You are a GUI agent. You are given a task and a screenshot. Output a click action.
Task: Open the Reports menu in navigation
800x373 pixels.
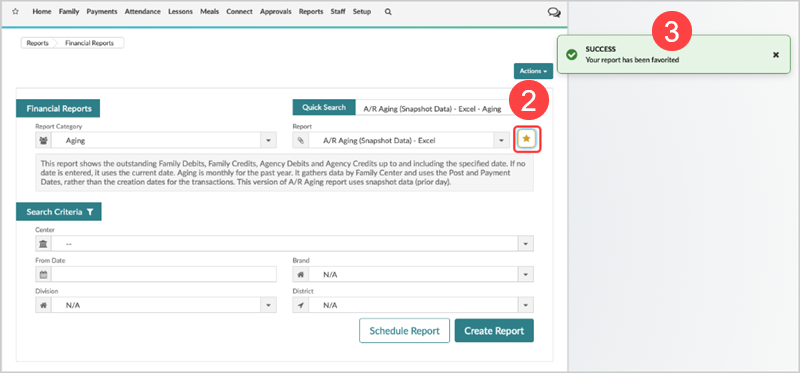click(311, 11)
